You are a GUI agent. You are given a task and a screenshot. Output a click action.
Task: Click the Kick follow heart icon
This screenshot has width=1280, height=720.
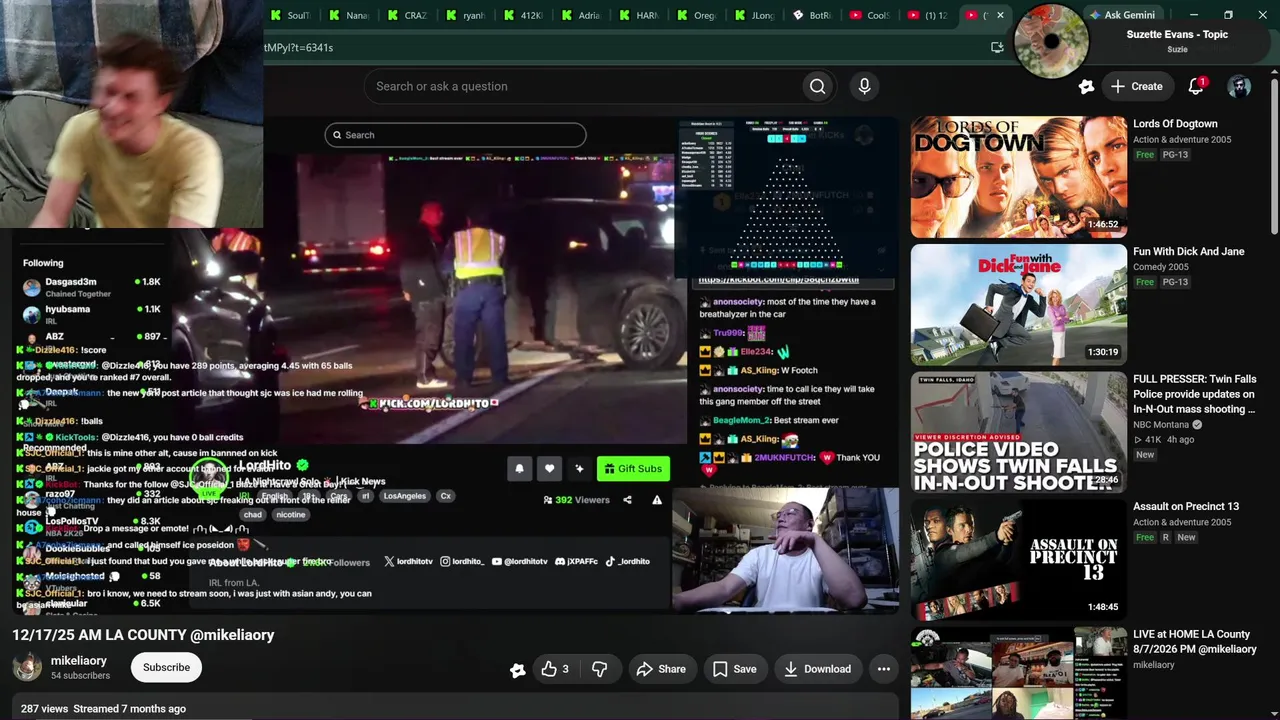point(549,468)
